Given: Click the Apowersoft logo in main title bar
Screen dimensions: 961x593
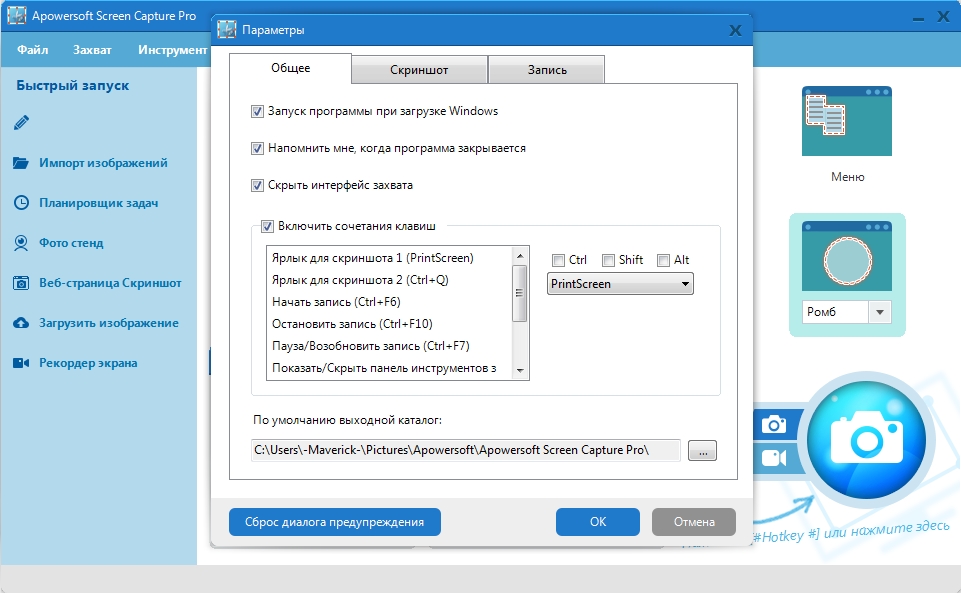Looking at the screenshot, I should point(17,16).
